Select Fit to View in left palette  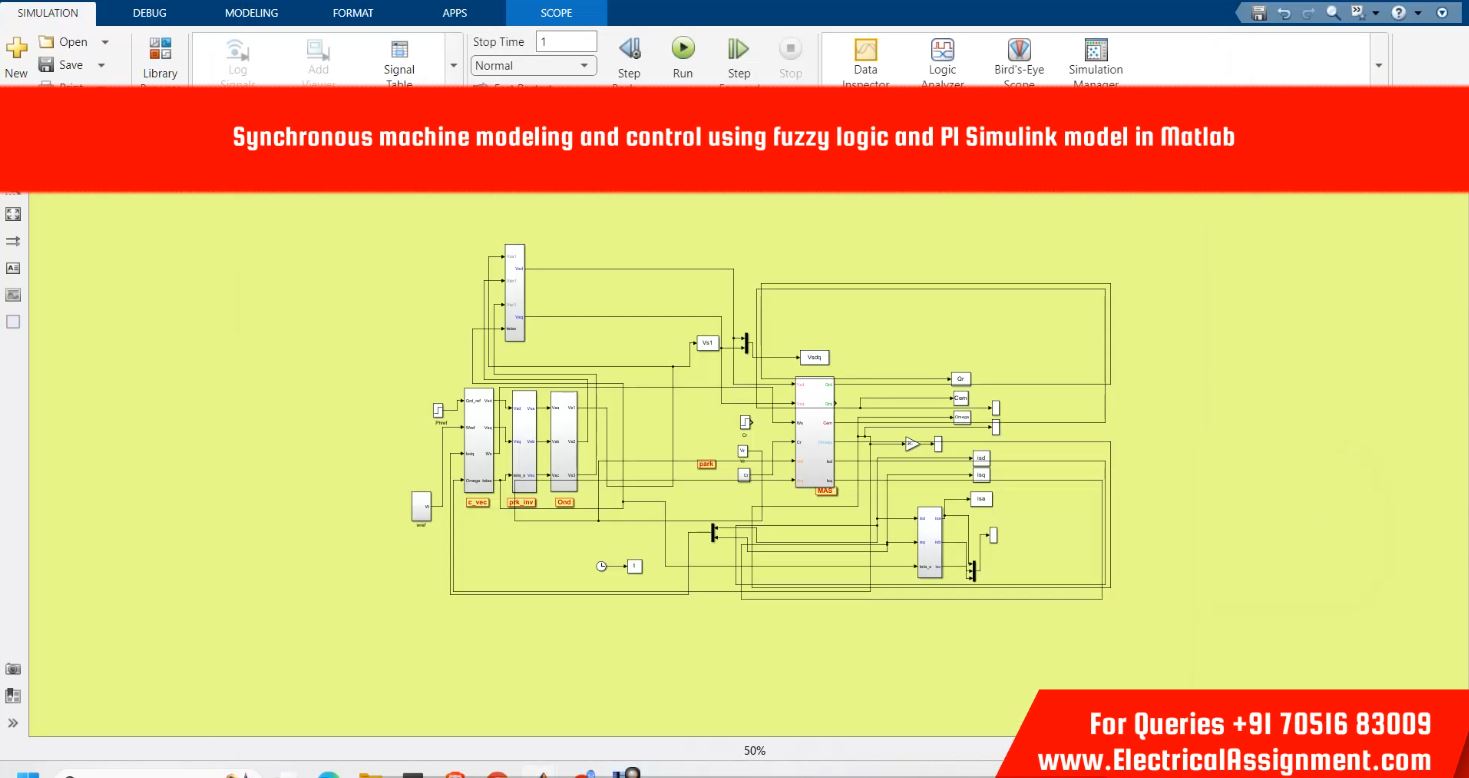(13, 214)
